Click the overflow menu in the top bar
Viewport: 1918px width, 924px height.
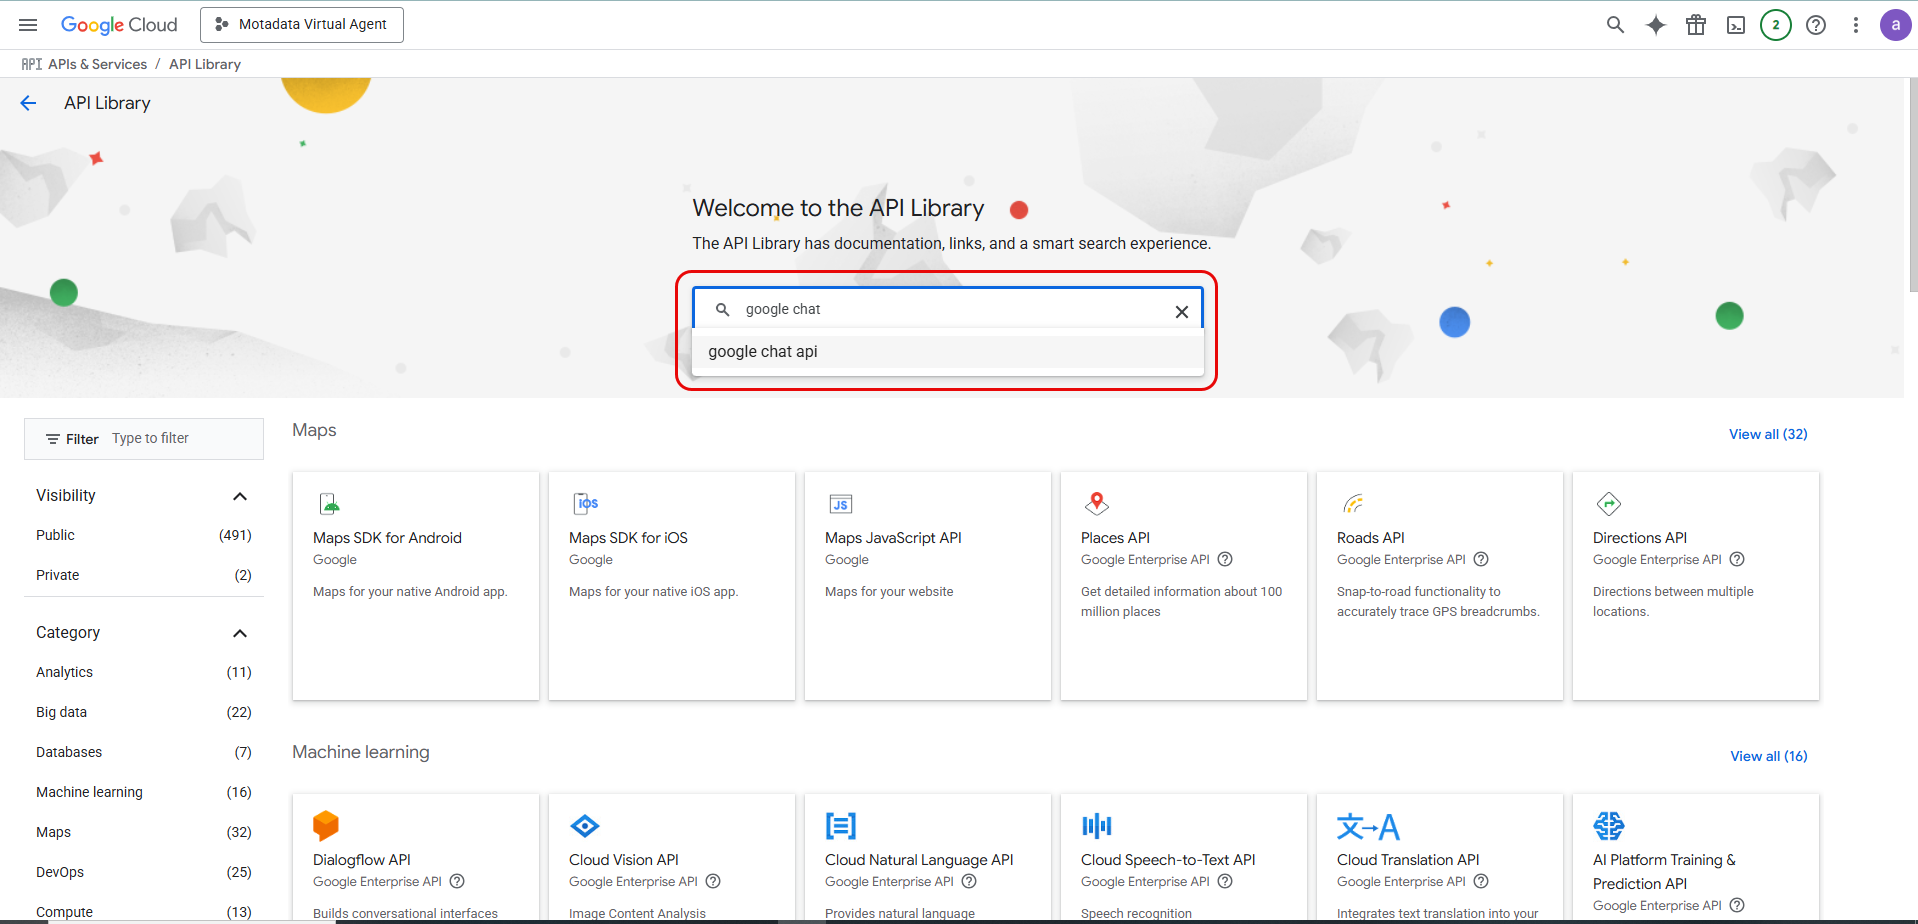point(1855,24)
